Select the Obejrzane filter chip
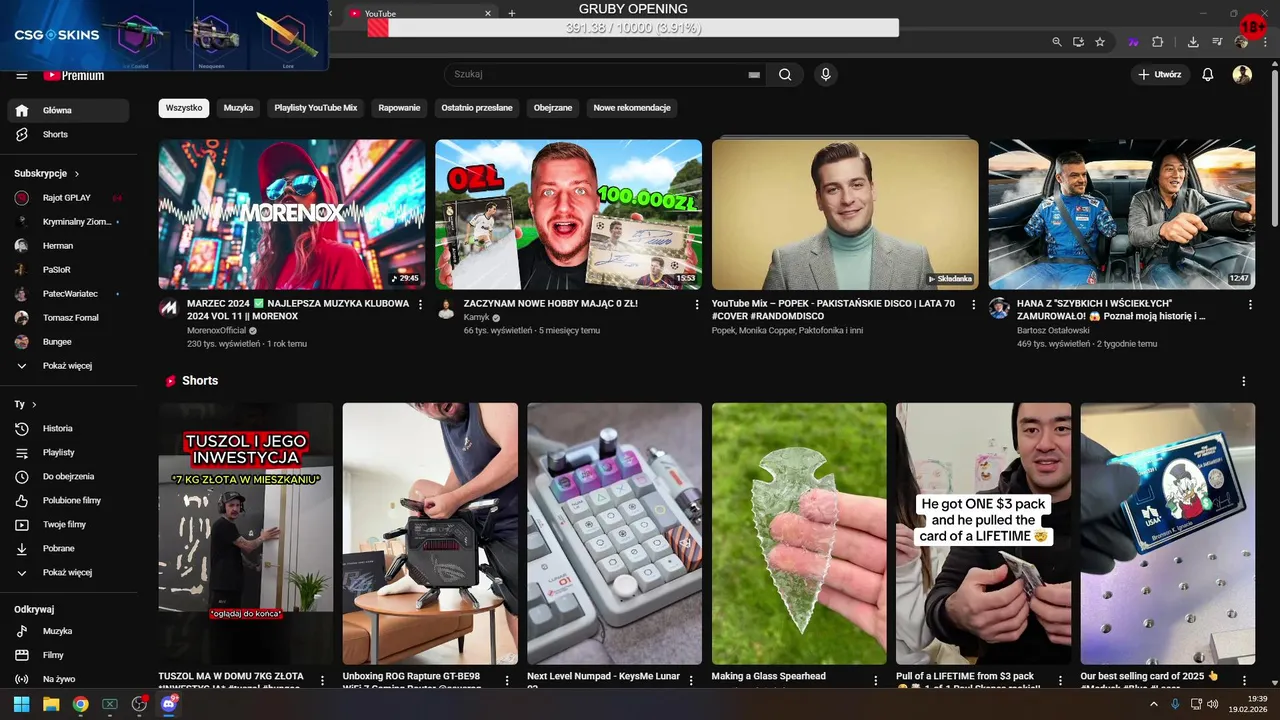Image resolution: width=1280 pixels, height=720 pixels. click(553, 108)
